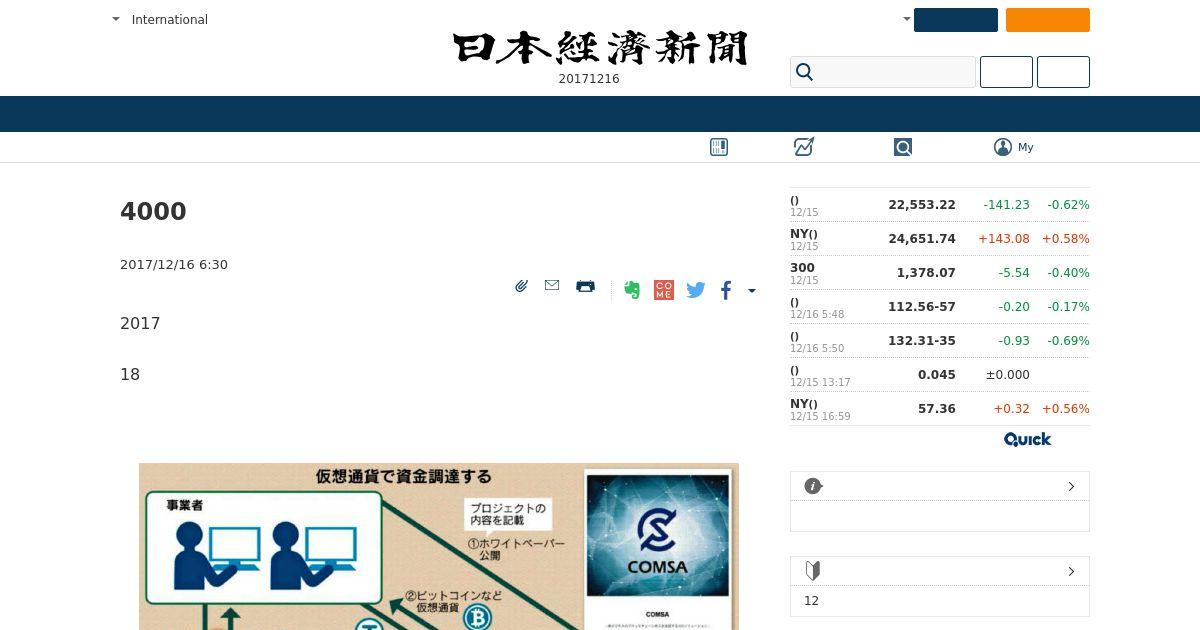Click the percentage change +0.56%
Screen dimensions: 1200x630
[x=1066, y=409]
